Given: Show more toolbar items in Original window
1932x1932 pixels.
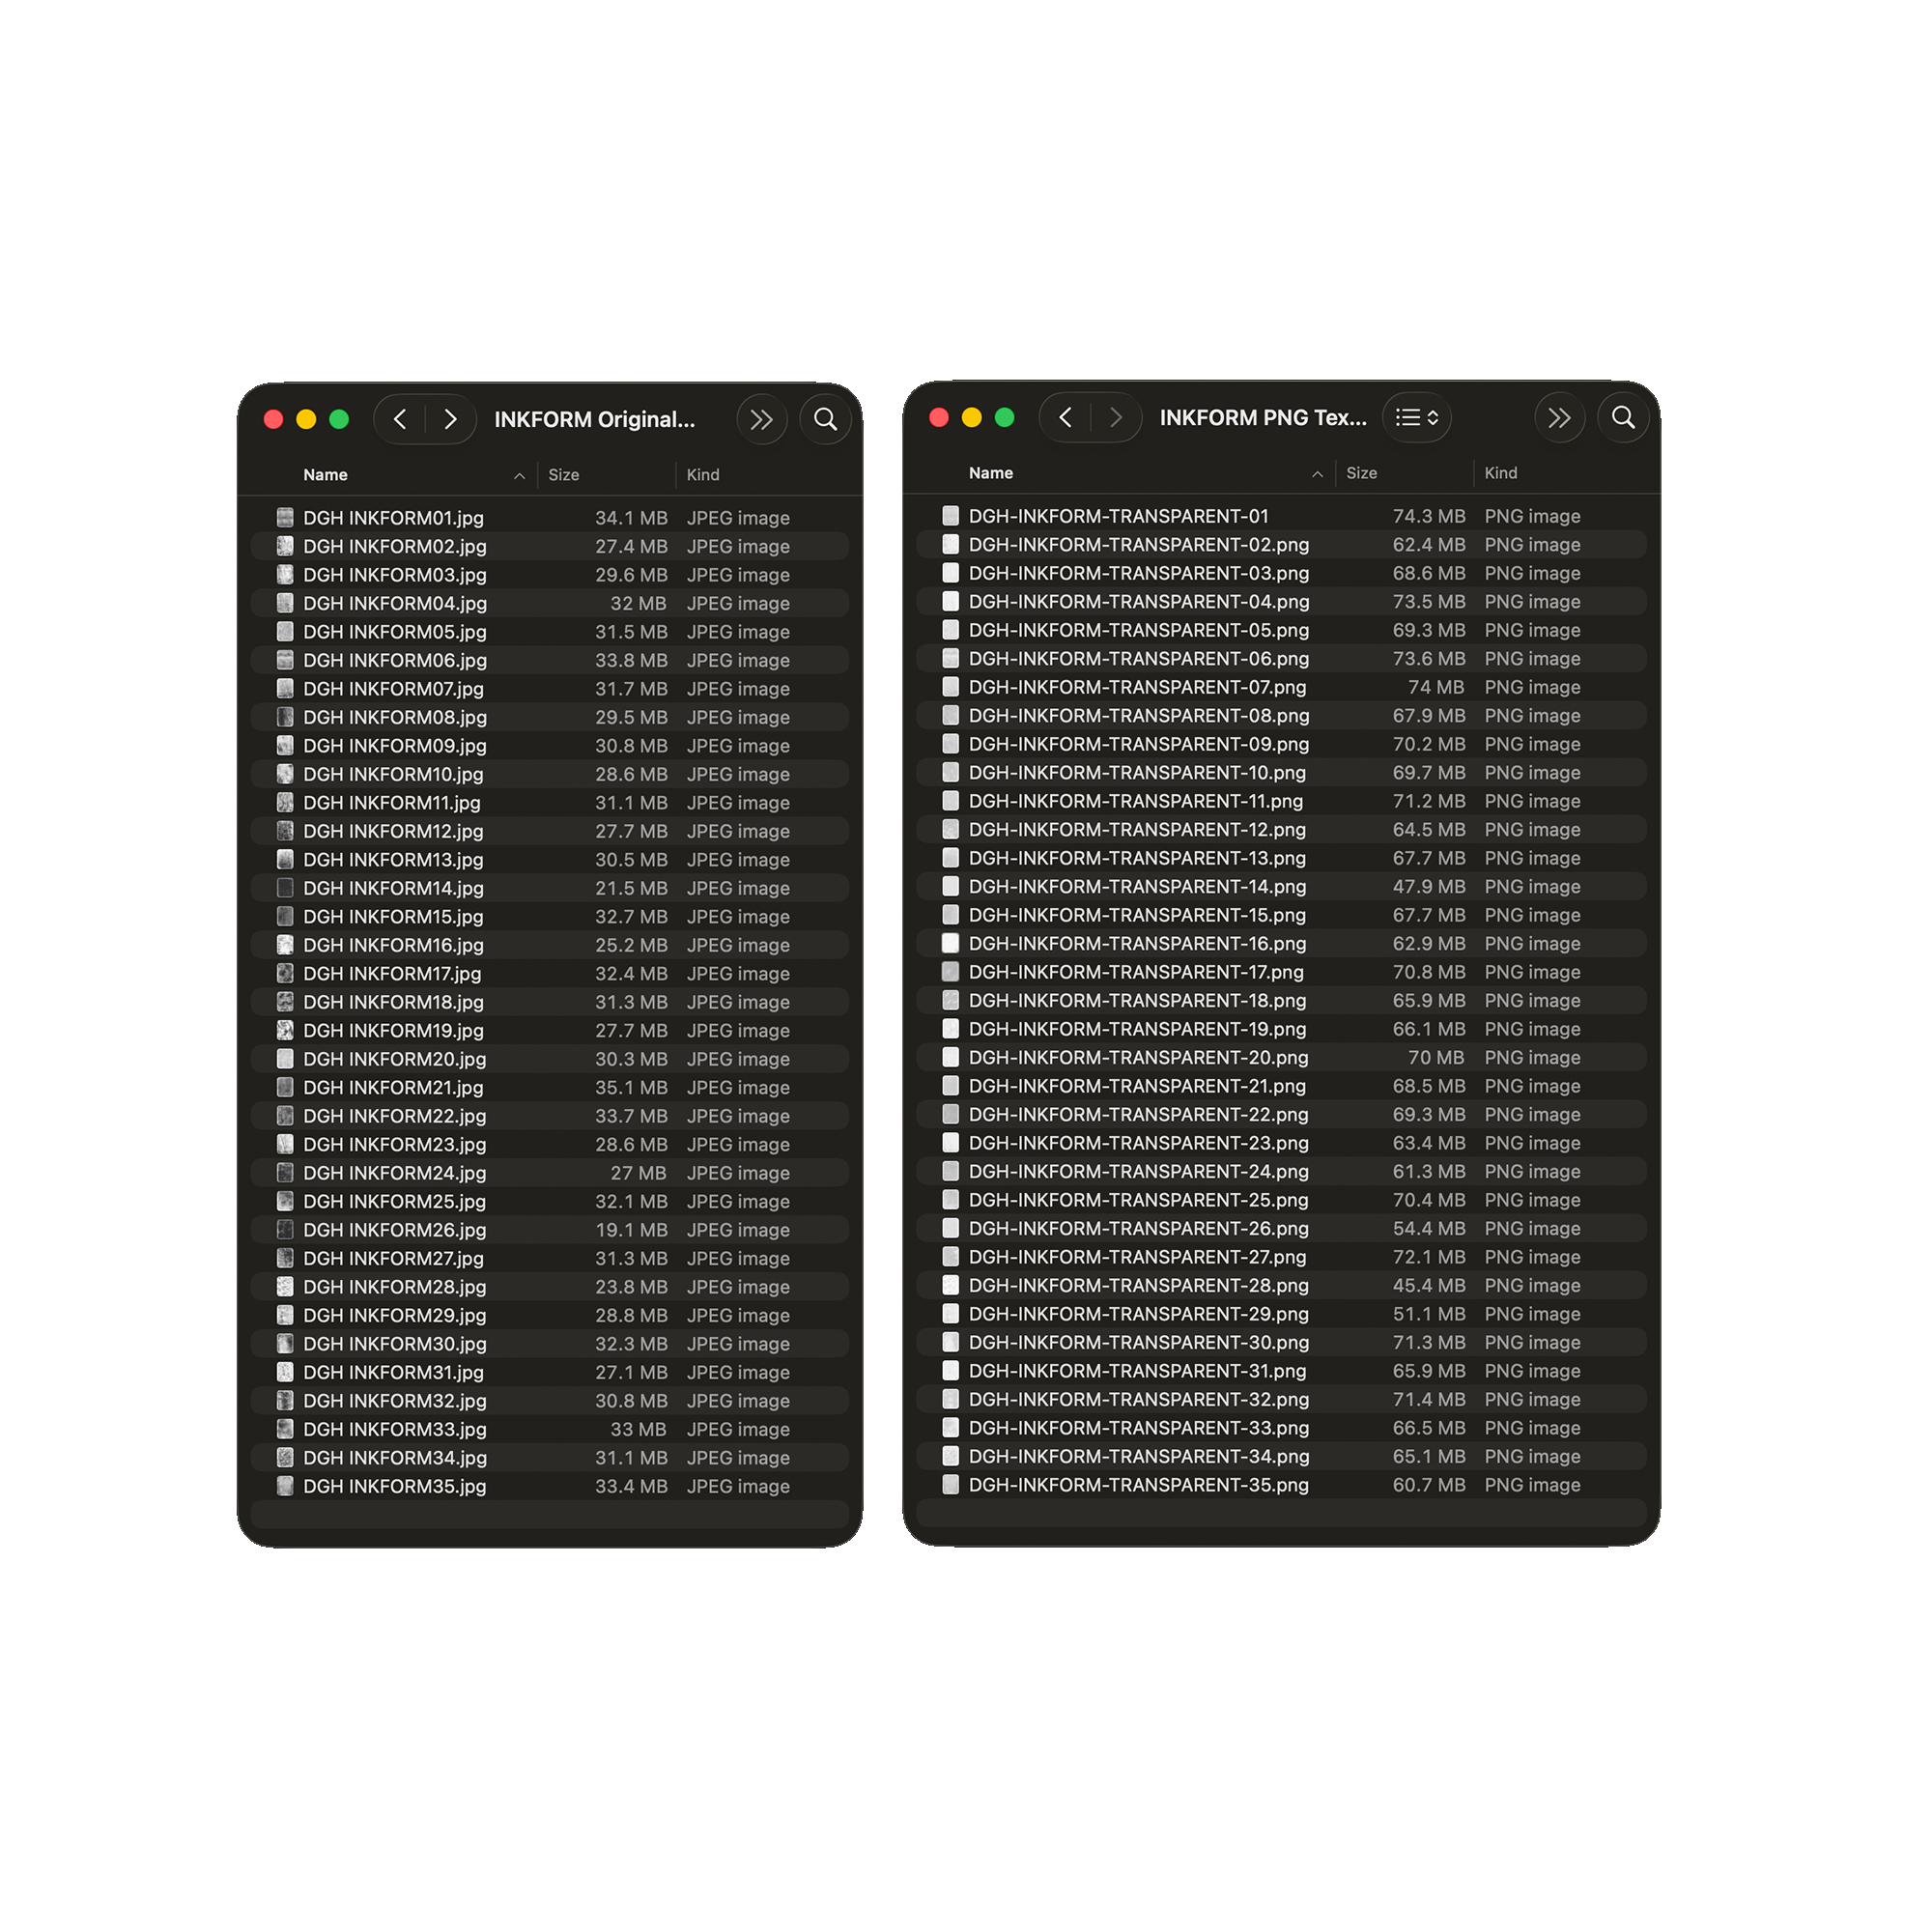Looking at the screenshot, I should 761,419.
